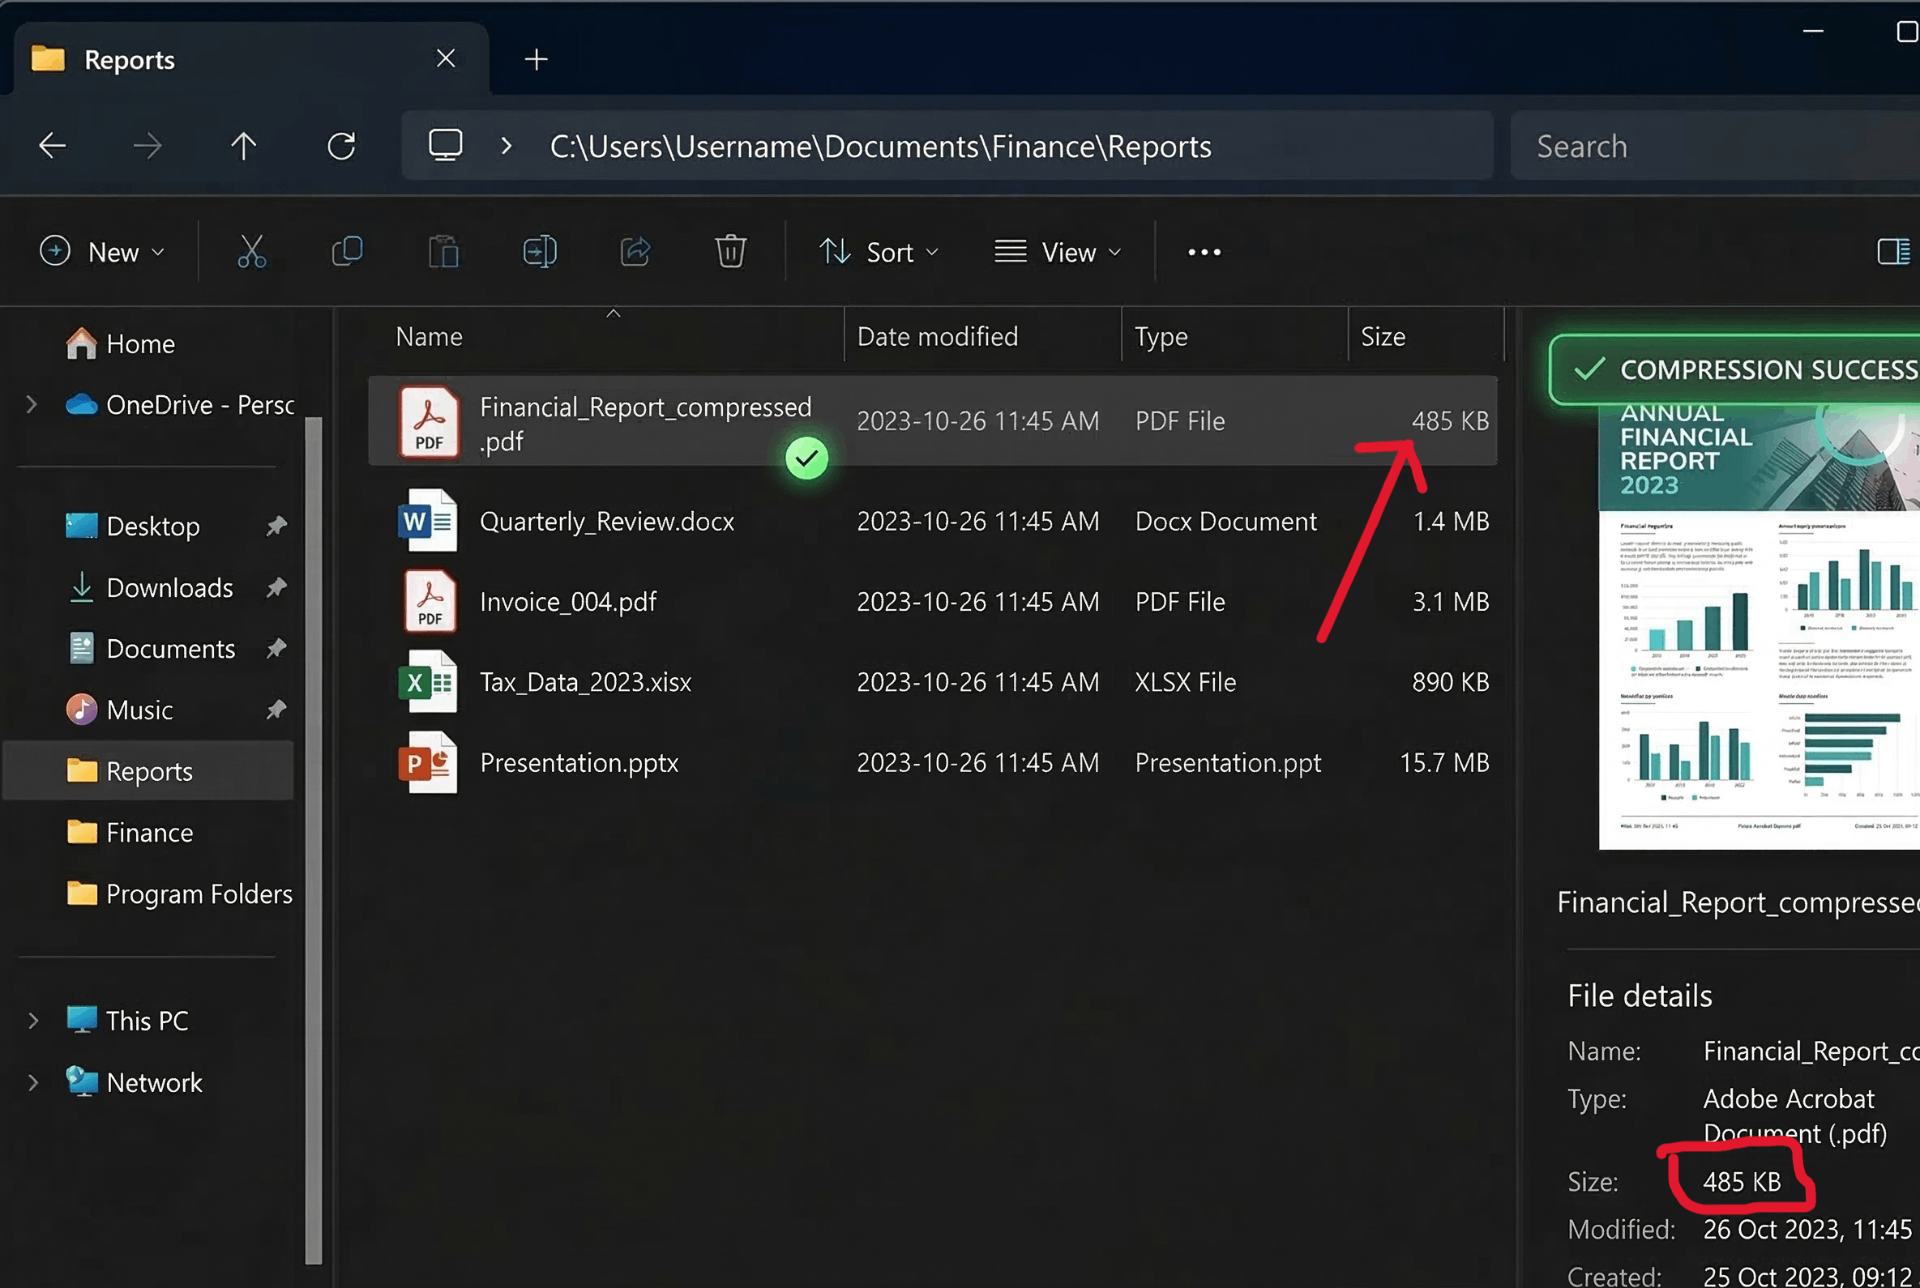Unpin Desktop from Quick Access
Screen dimensions: 1920x1288
[277, 525]
